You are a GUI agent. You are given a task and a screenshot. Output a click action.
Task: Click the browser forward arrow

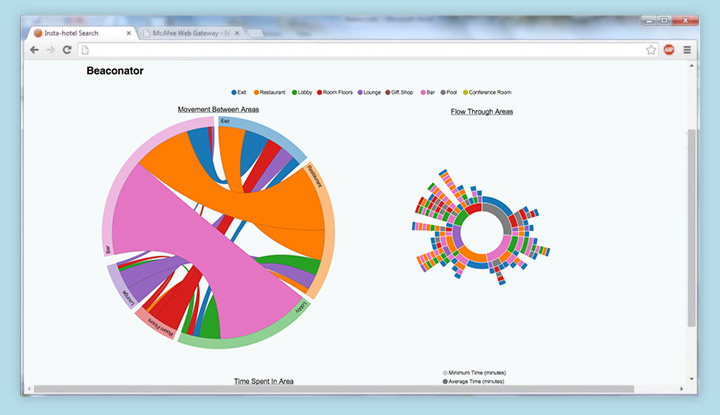50,49
